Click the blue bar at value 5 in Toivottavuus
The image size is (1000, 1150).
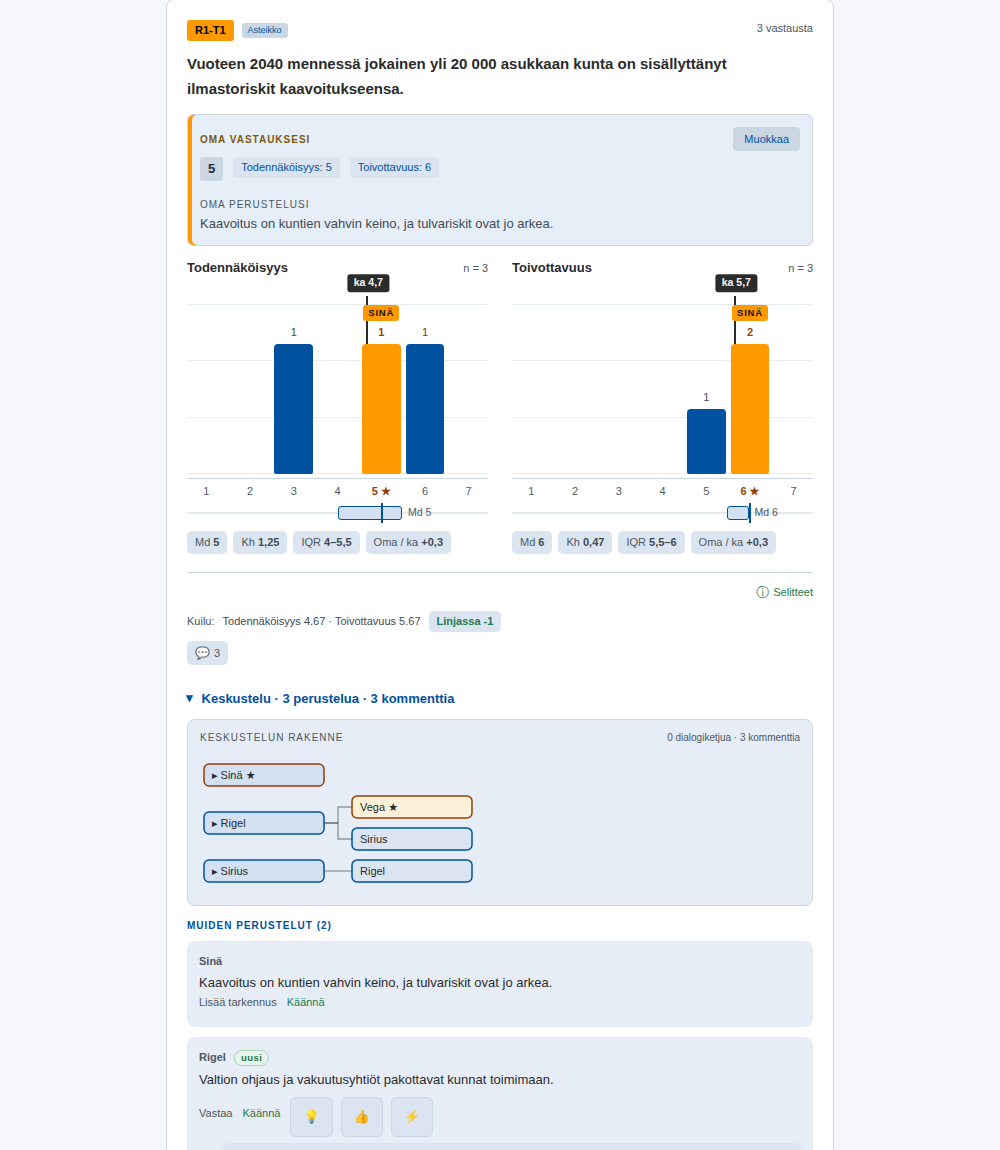[x=707, y=442]
